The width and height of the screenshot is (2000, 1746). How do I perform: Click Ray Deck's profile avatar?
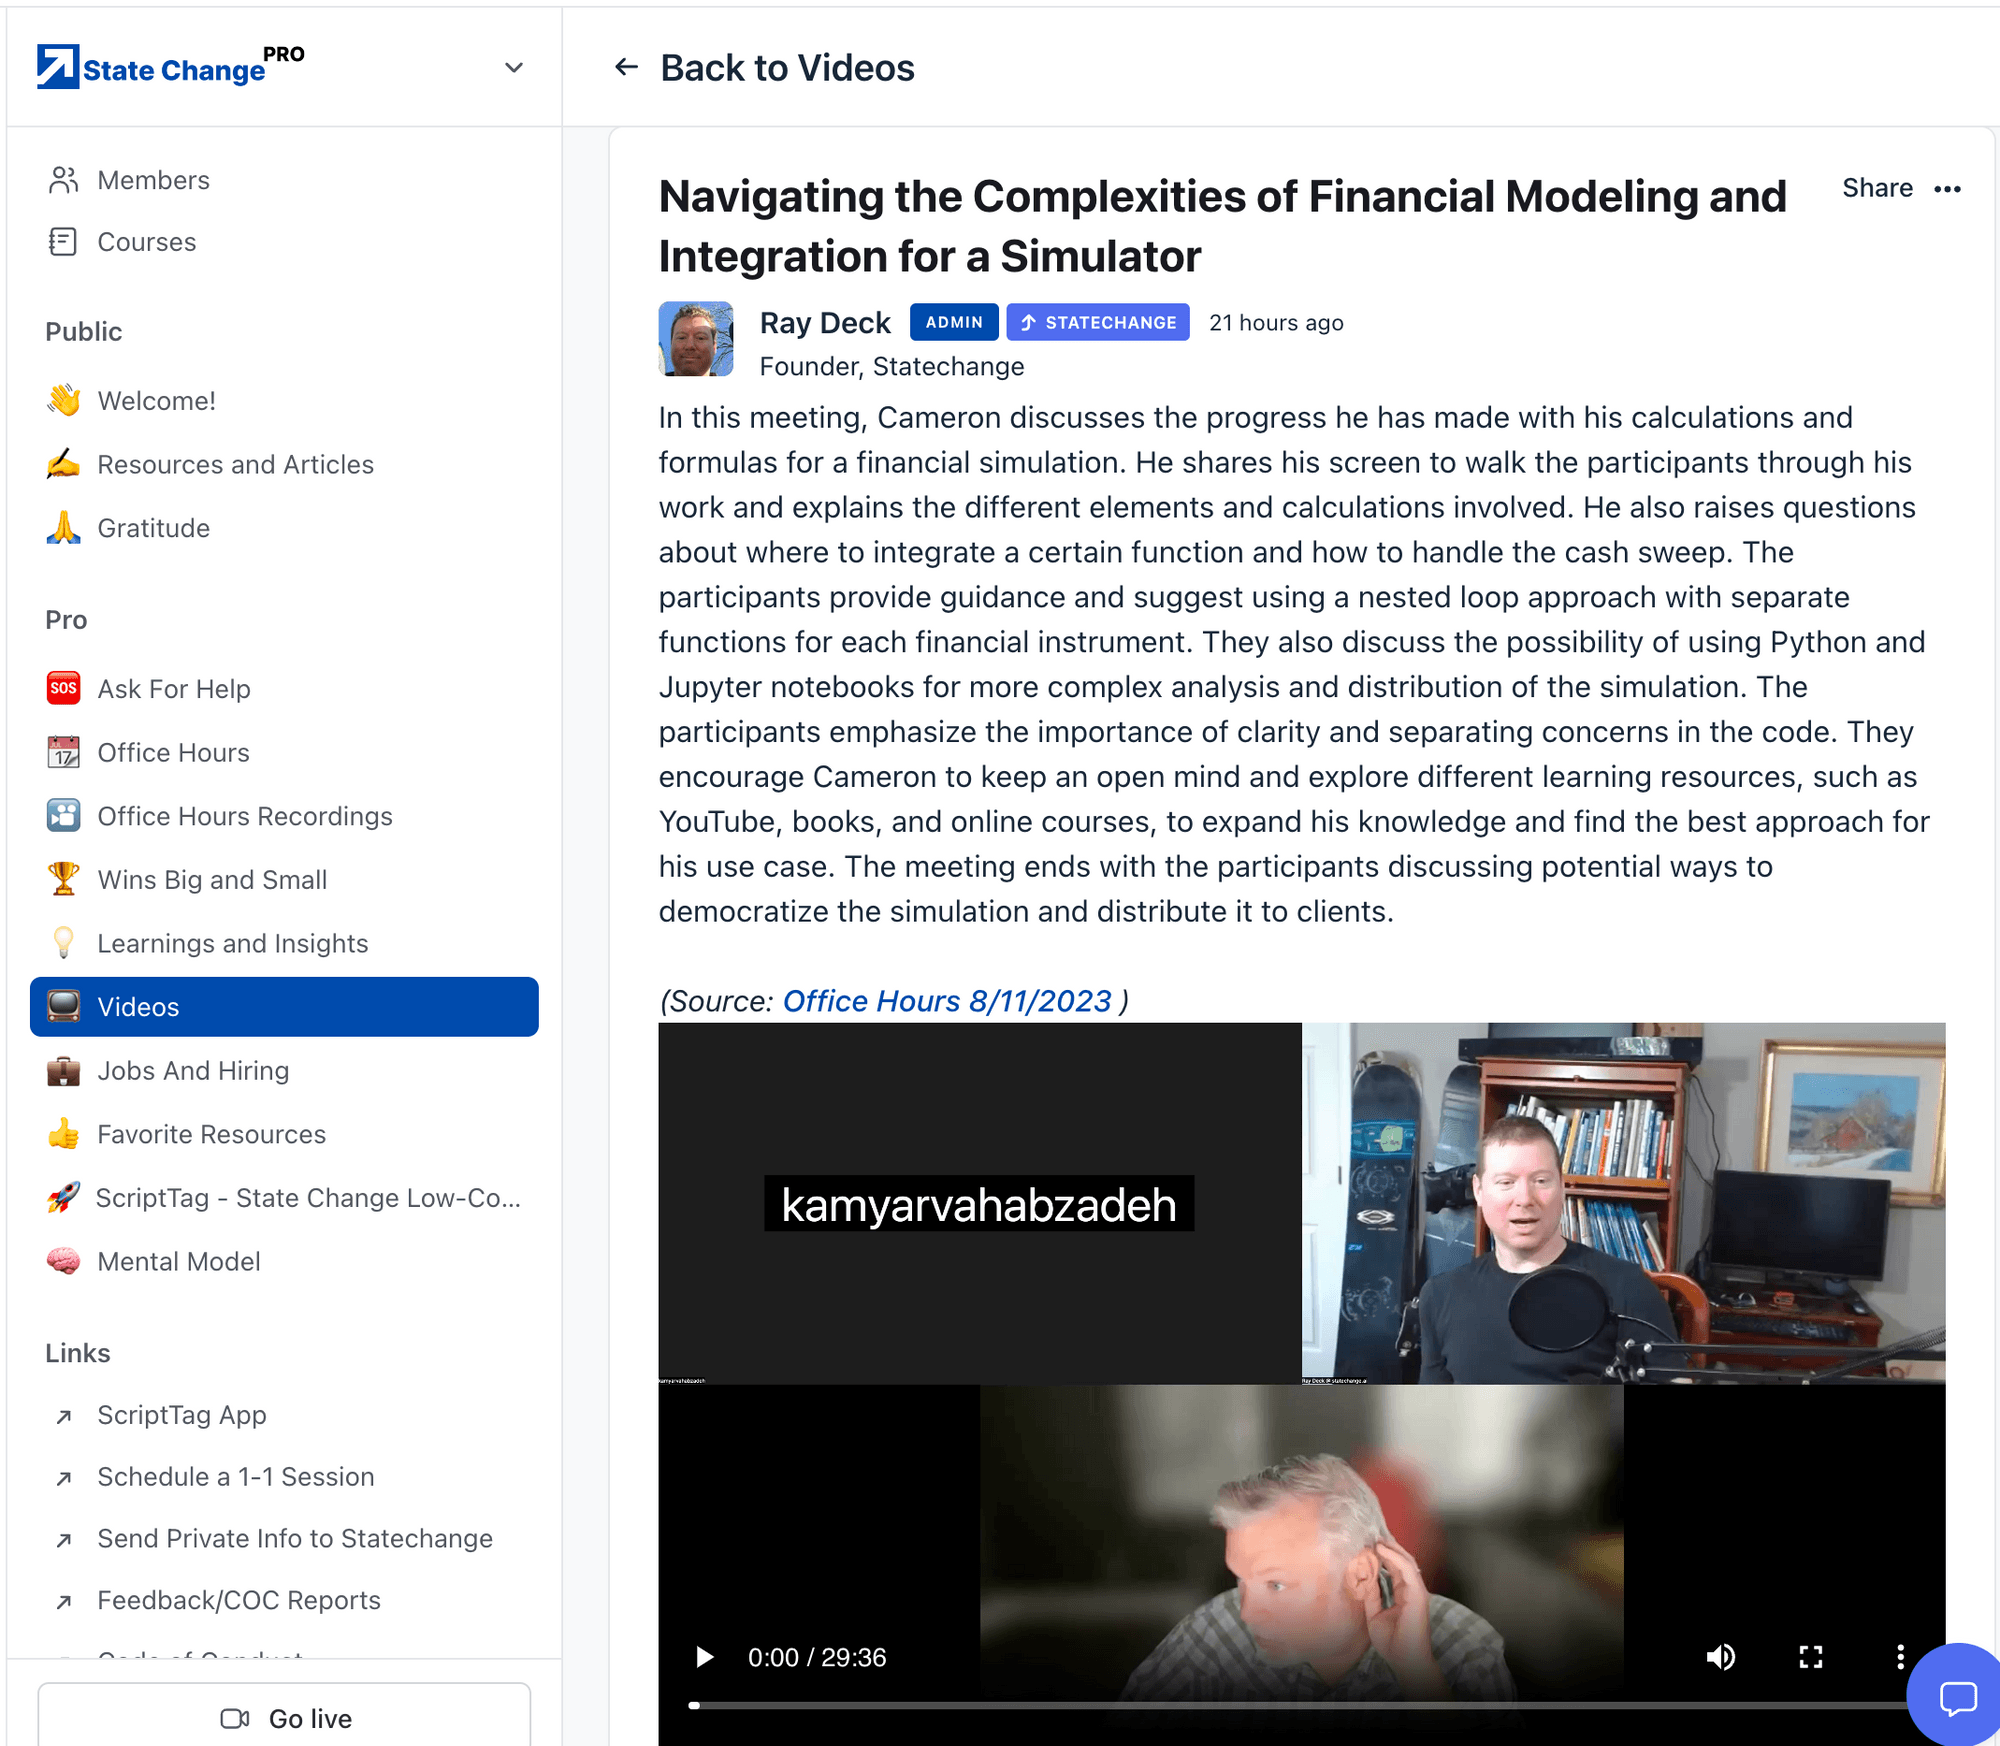tap(696, 339)
